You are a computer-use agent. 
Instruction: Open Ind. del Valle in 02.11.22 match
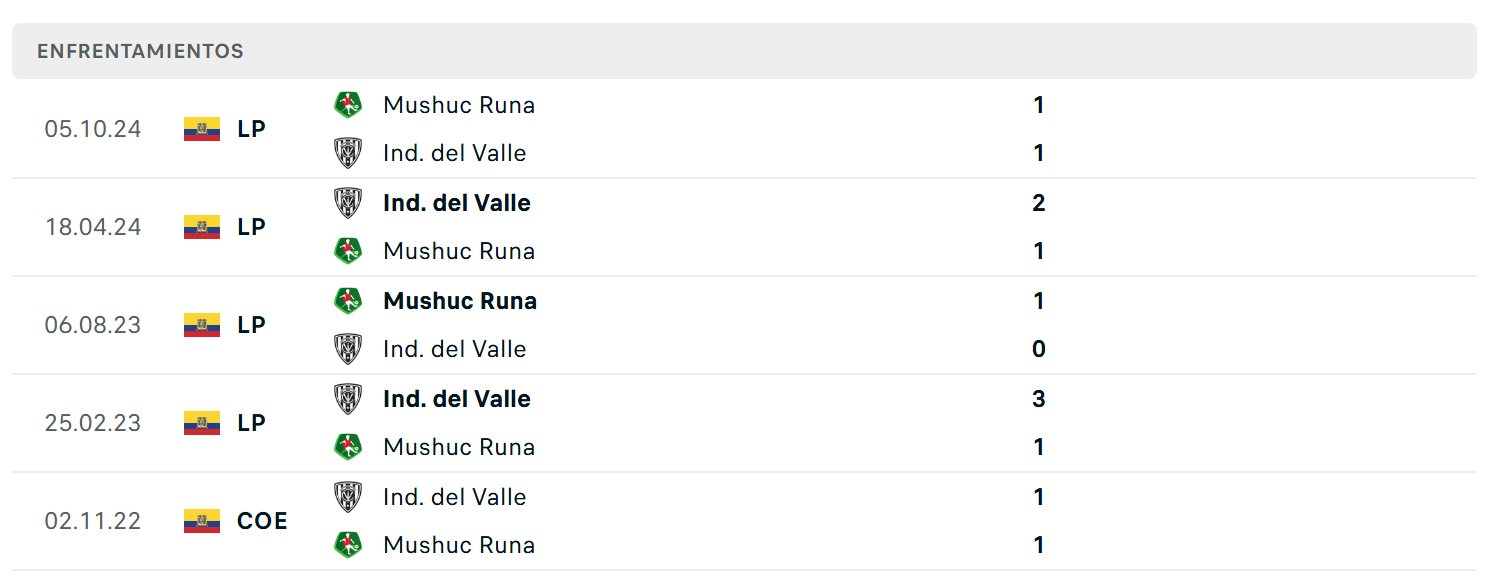[455, 497]
